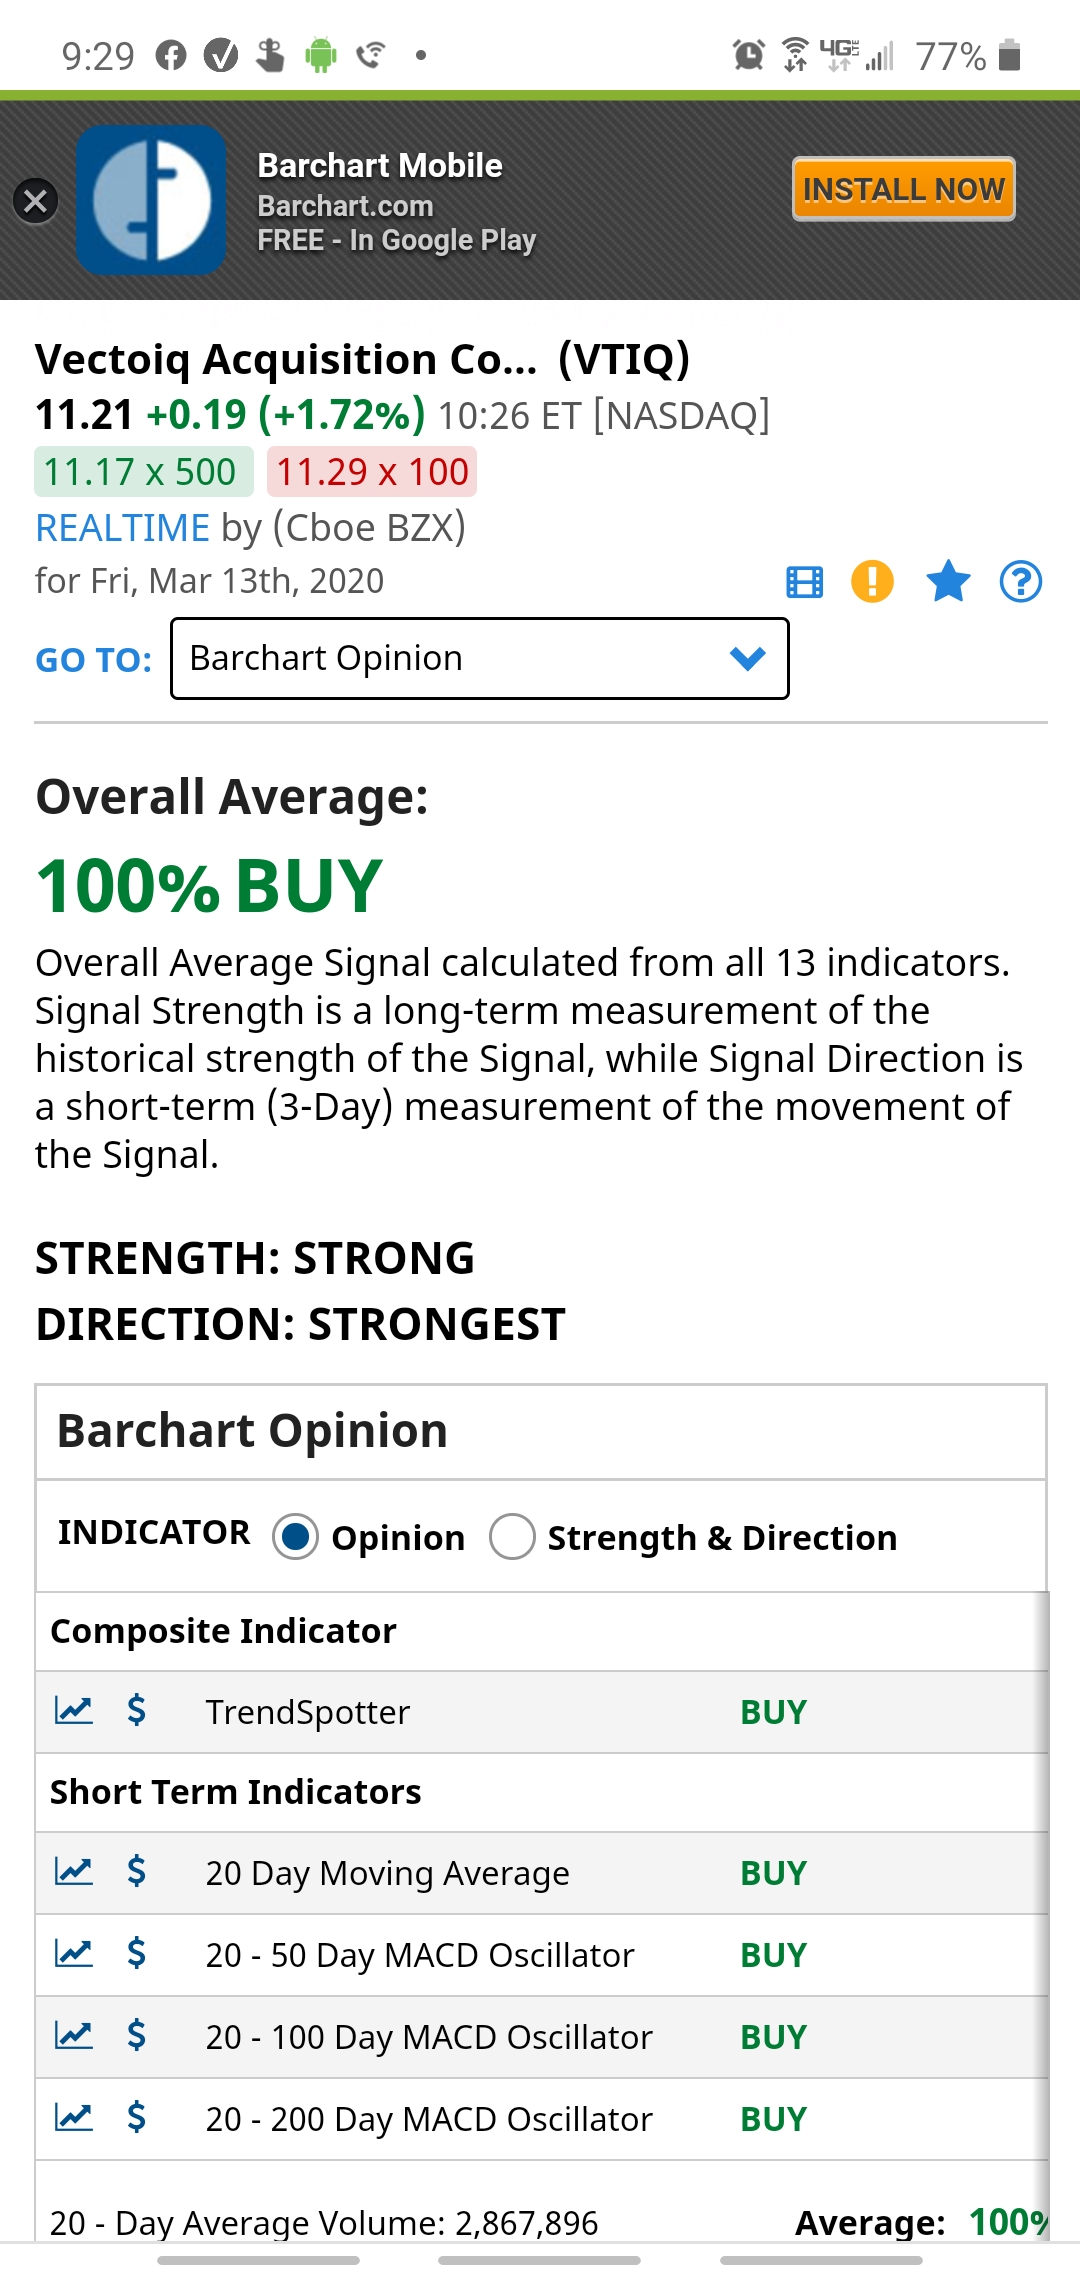Open the question mark help icon
Viewport: 1080px width, 2280px height.
pos(1021,581)
